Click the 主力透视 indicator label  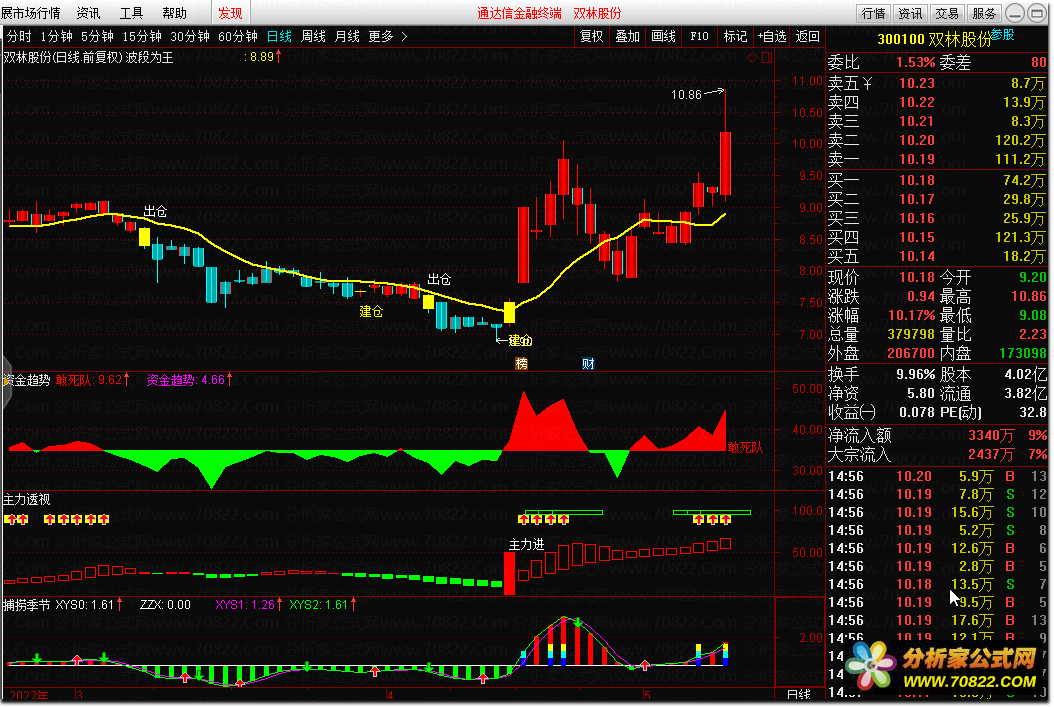(x=27, y=499)
